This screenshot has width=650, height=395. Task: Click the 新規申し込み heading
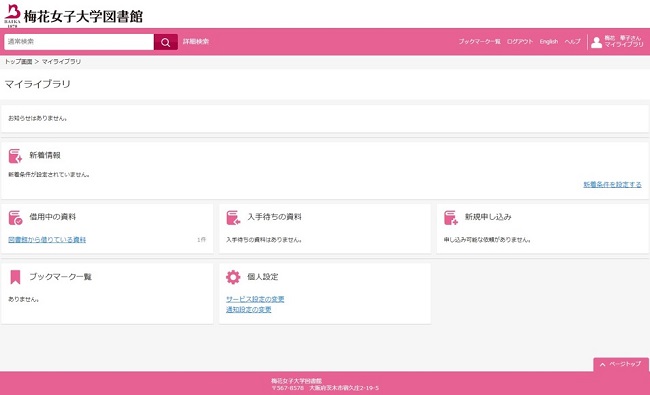click(x=488, y=217)
